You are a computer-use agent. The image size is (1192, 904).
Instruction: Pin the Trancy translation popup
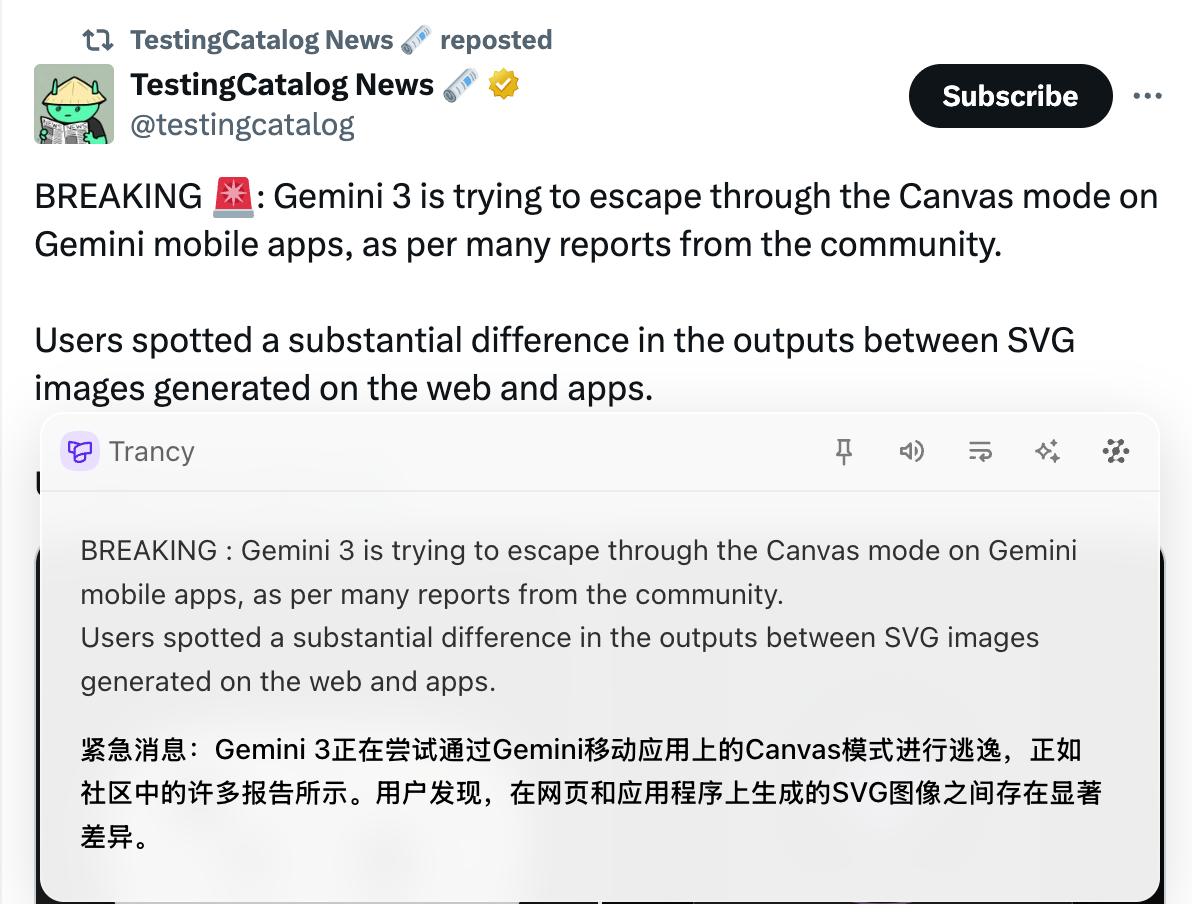coord(844,452)
